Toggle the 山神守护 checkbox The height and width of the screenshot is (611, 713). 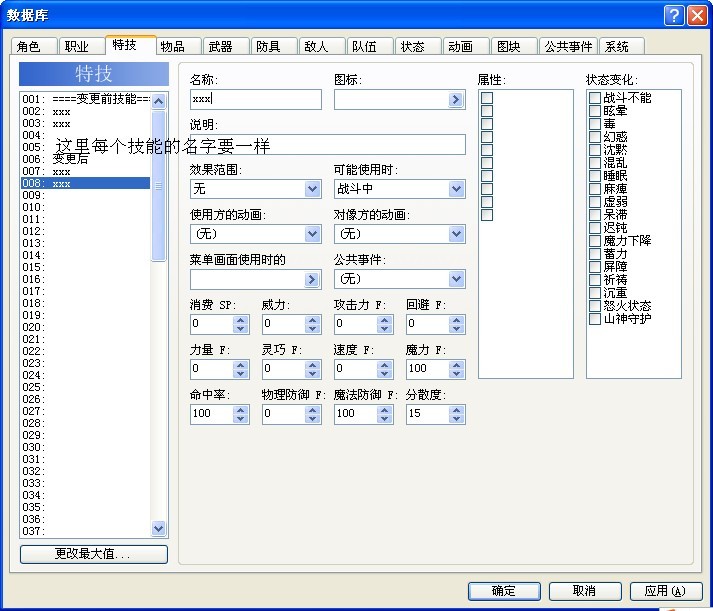tap(595, 319)
